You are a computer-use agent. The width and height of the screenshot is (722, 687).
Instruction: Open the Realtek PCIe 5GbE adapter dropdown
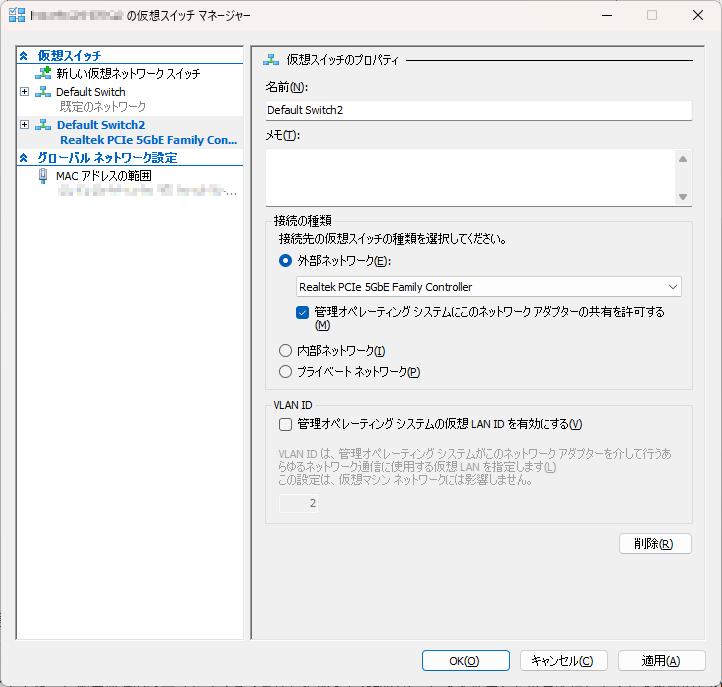[489, 287]
